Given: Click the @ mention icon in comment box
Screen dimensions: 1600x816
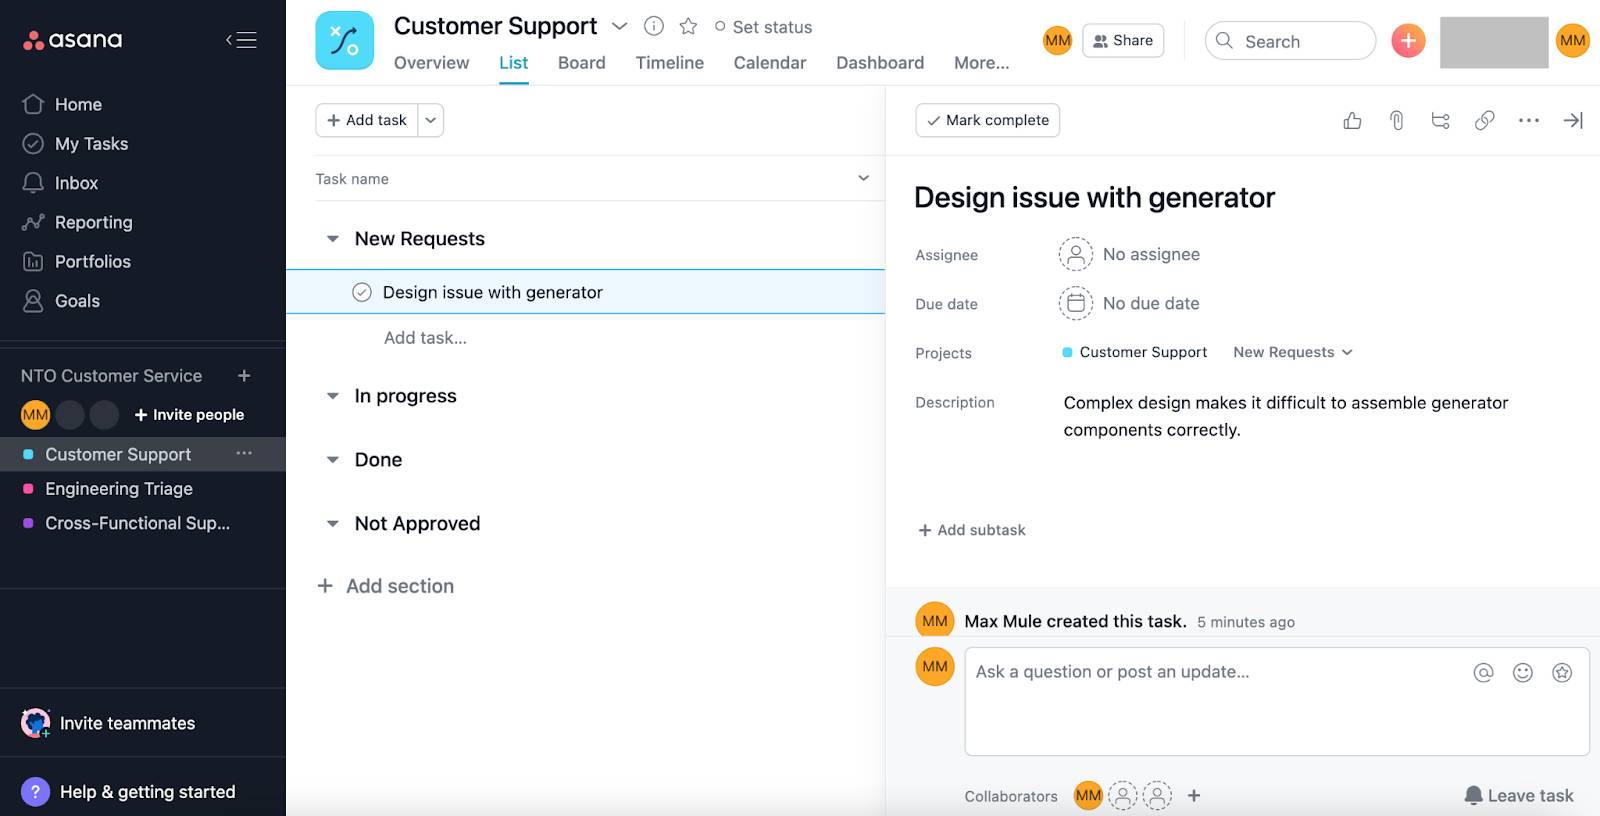Looking at the screenshot, I should 1483,673.
